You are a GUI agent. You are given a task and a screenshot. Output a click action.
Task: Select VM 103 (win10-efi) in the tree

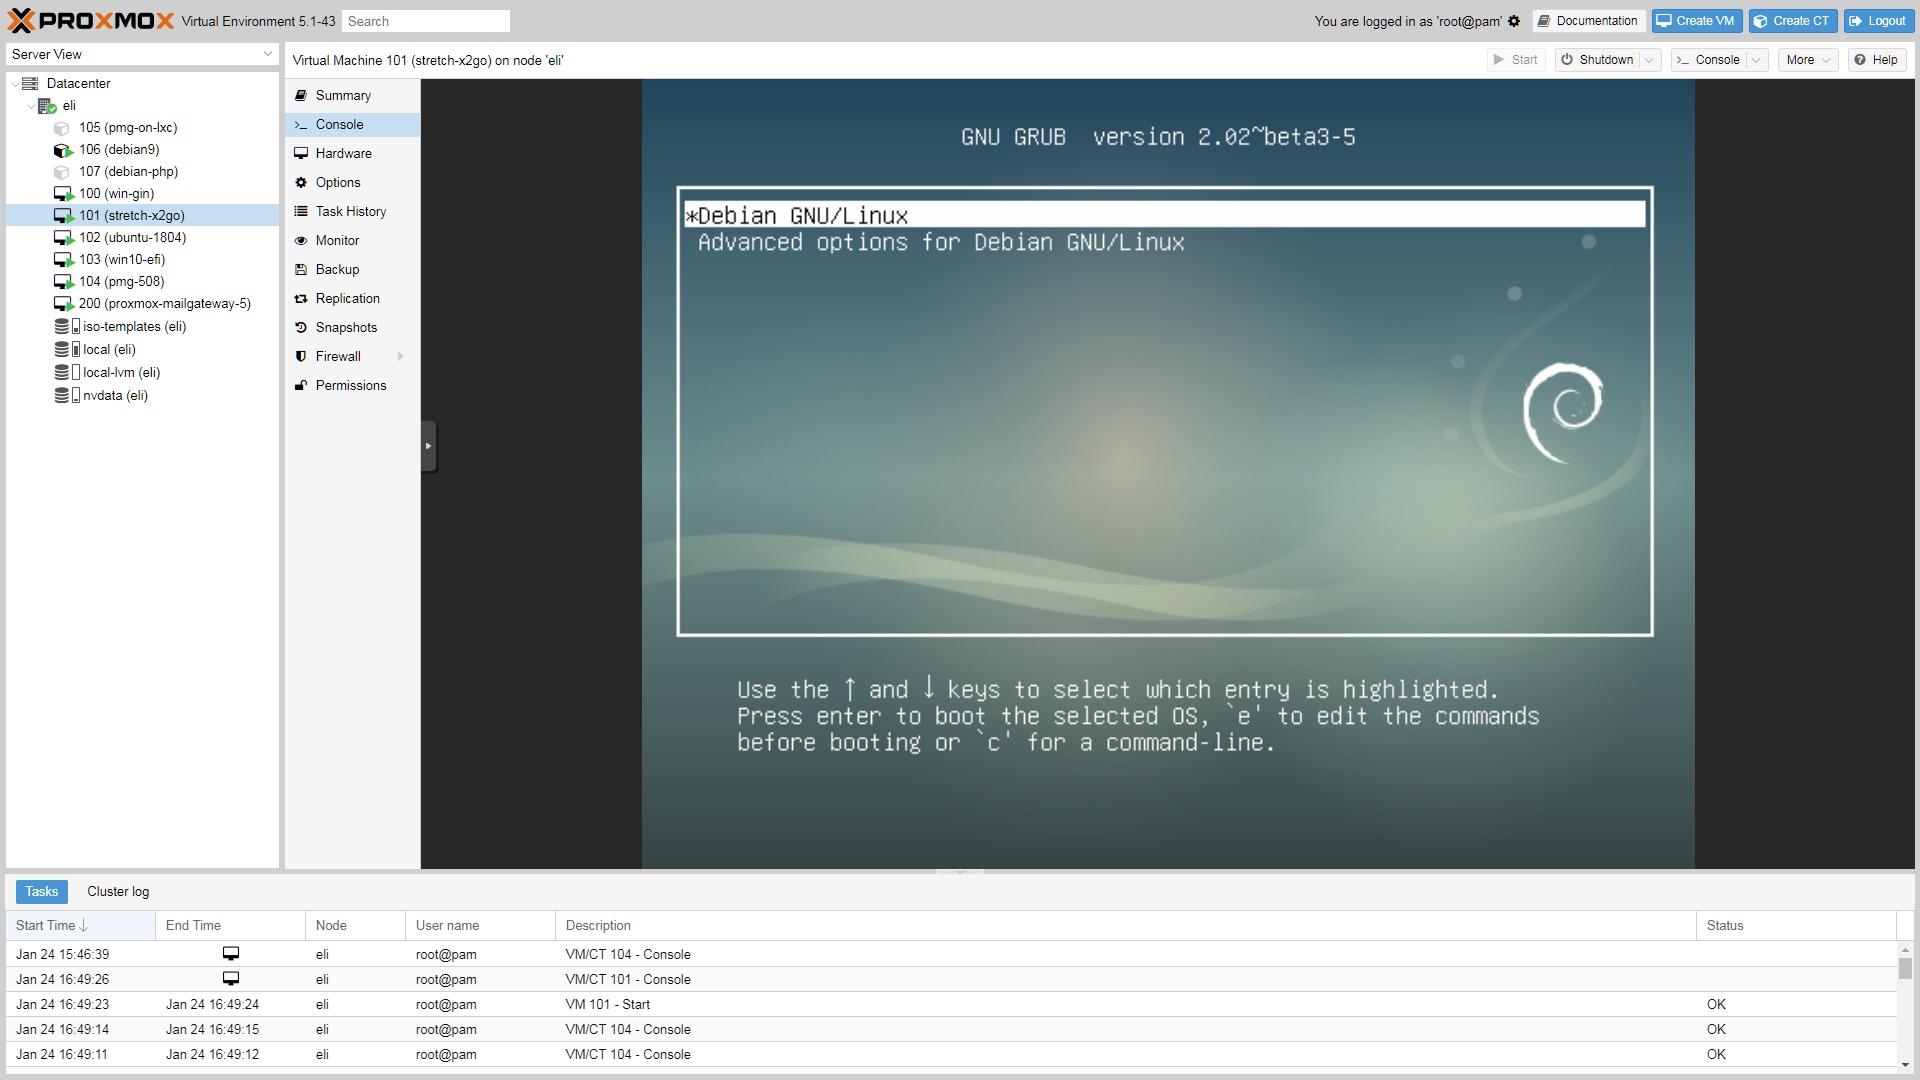pyautogui.click(x=126, y=259)
